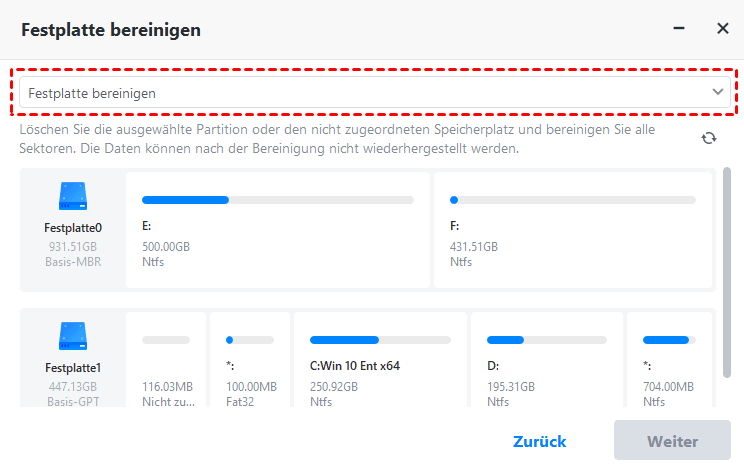This screenshot has width=744, height=471.
Task: Click the Zurück button
Action: coord(539,441)
